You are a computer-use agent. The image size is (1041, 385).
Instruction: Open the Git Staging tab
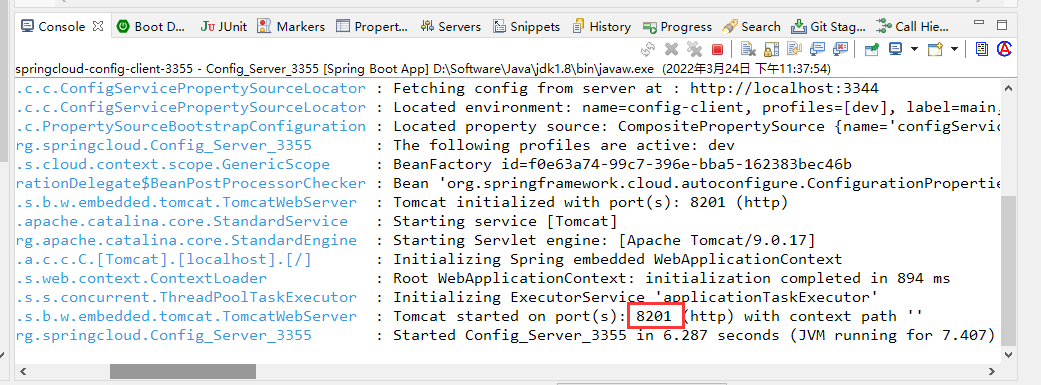point(829,27)
